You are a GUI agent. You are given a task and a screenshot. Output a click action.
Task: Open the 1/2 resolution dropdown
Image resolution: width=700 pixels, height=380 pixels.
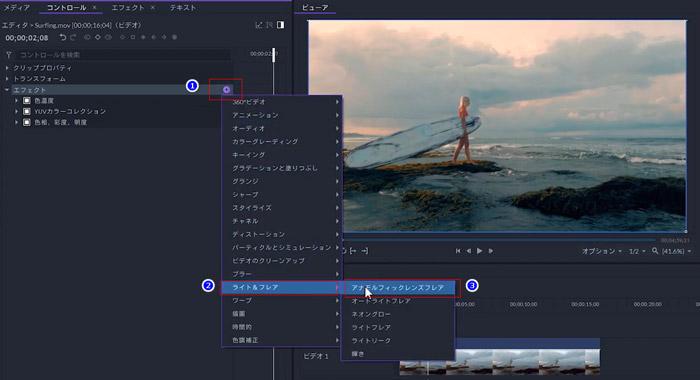click(637, 251)
